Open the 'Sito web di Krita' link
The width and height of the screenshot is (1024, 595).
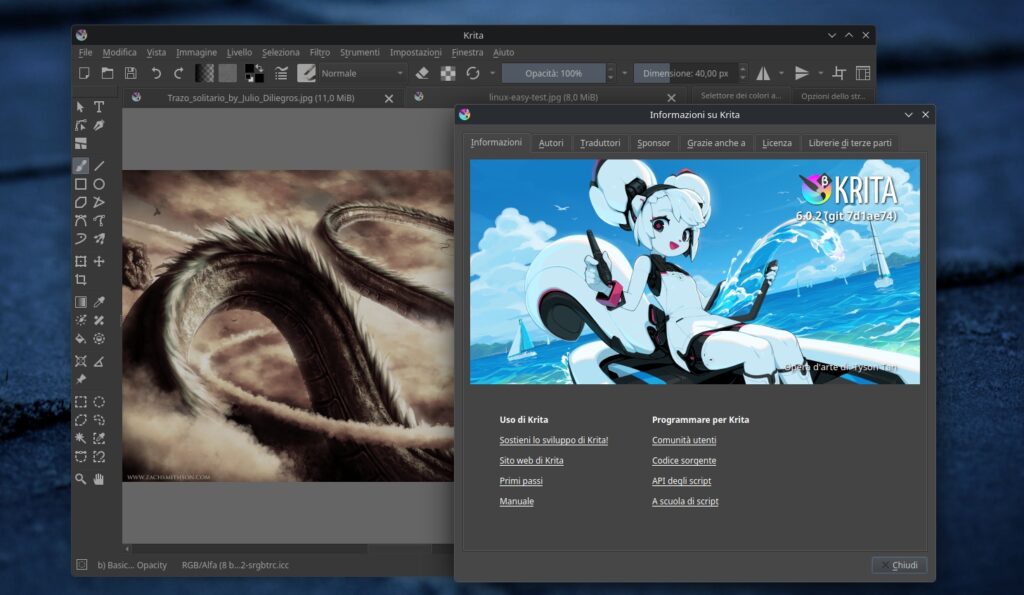point(531,460)
